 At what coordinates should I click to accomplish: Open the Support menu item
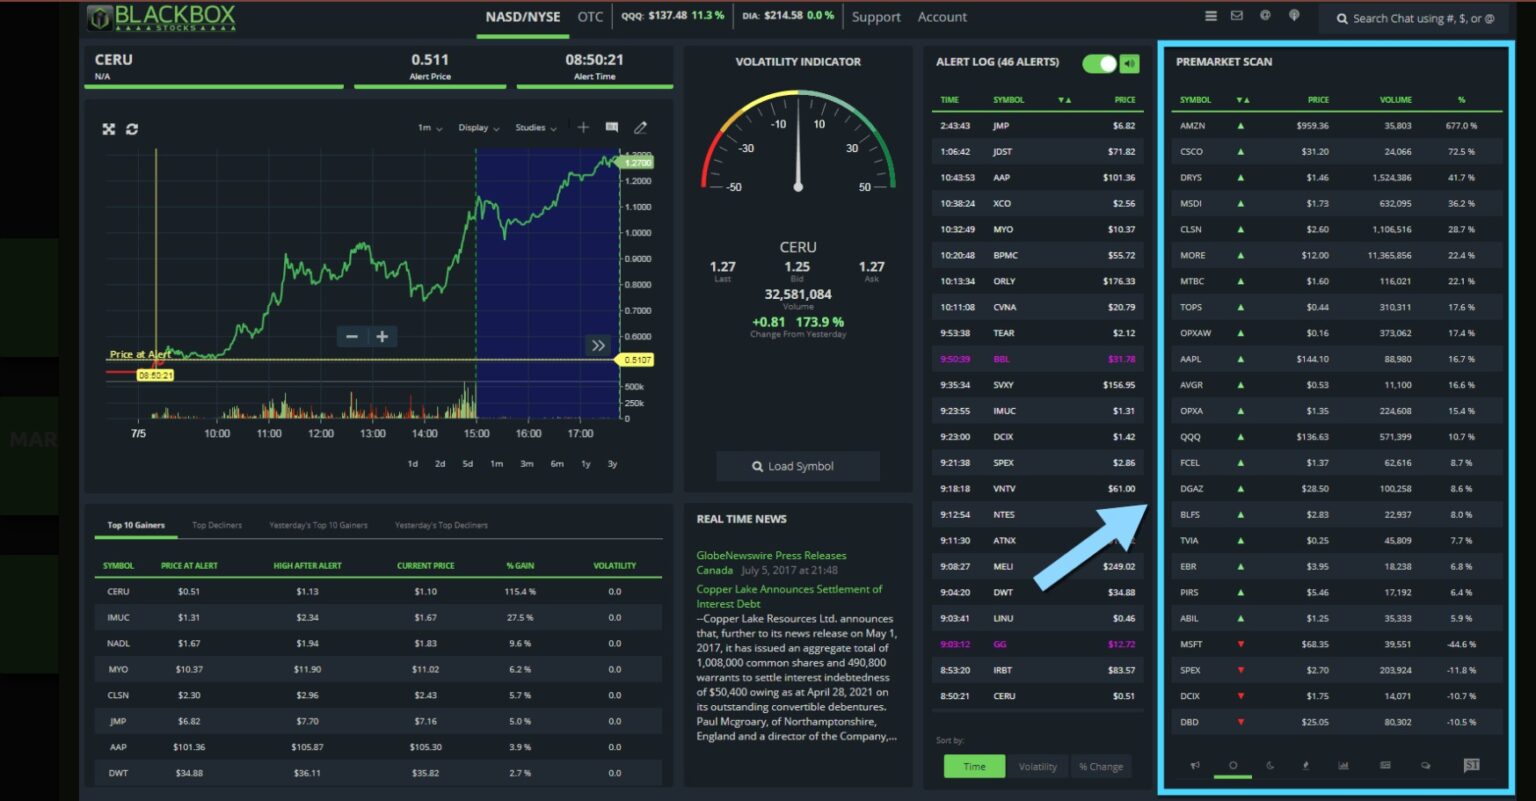click(876, 17)
